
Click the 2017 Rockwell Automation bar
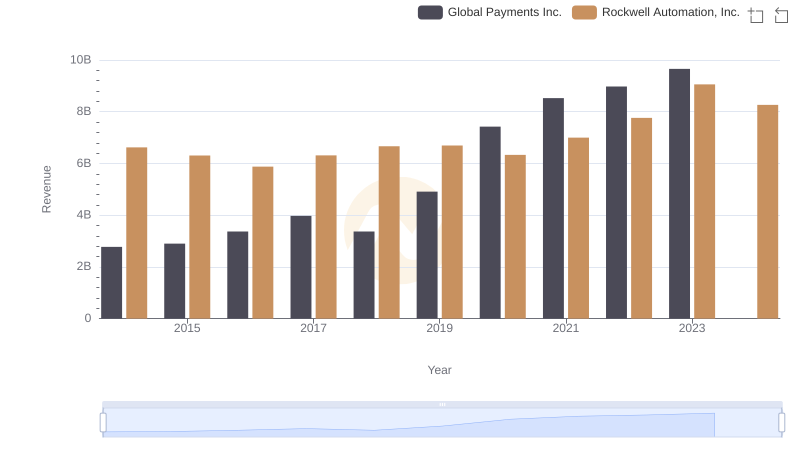point(326,237)
